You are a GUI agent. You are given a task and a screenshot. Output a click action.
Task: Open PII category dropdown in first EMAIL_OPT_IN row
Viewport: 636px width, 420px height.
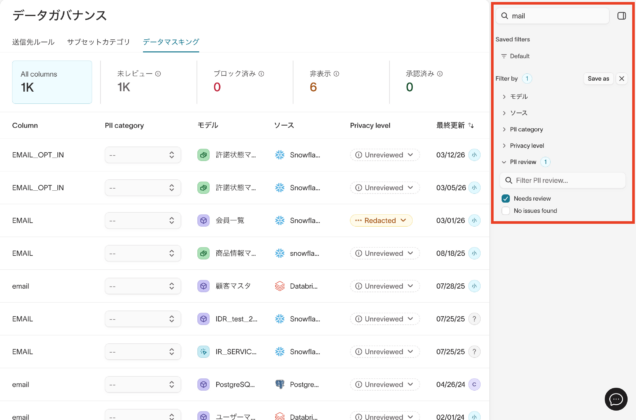[142, 155]
